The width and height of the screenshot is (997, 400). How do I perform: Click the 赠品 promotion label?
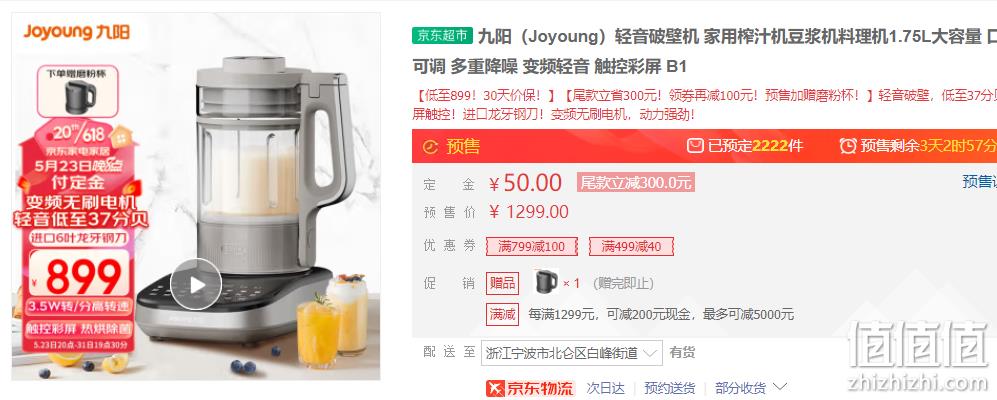(x=502, y=283)
